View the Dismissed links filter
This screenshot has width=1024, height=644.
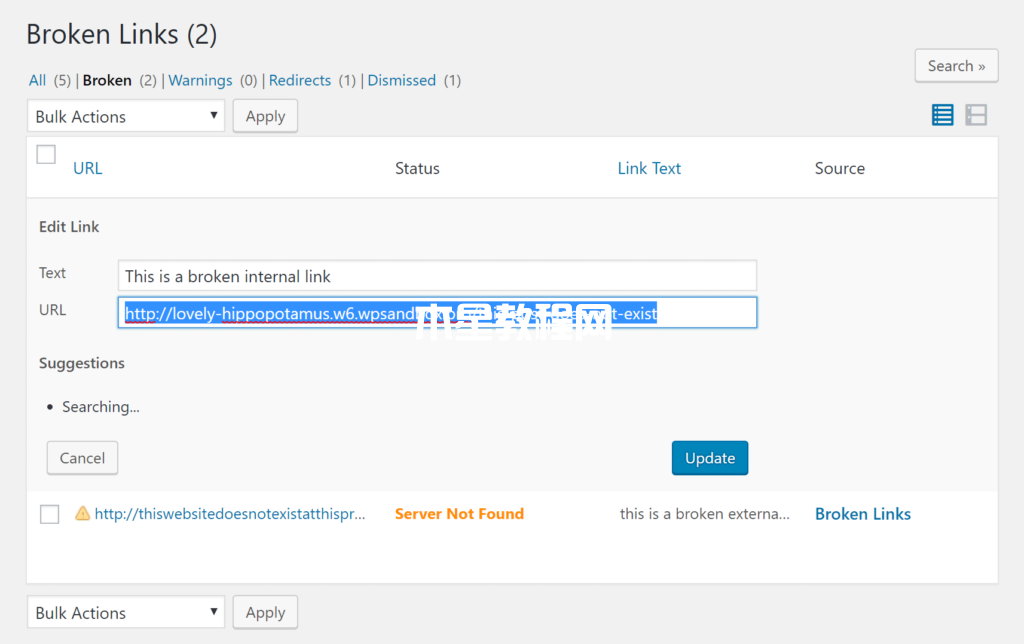click(402, 80)
